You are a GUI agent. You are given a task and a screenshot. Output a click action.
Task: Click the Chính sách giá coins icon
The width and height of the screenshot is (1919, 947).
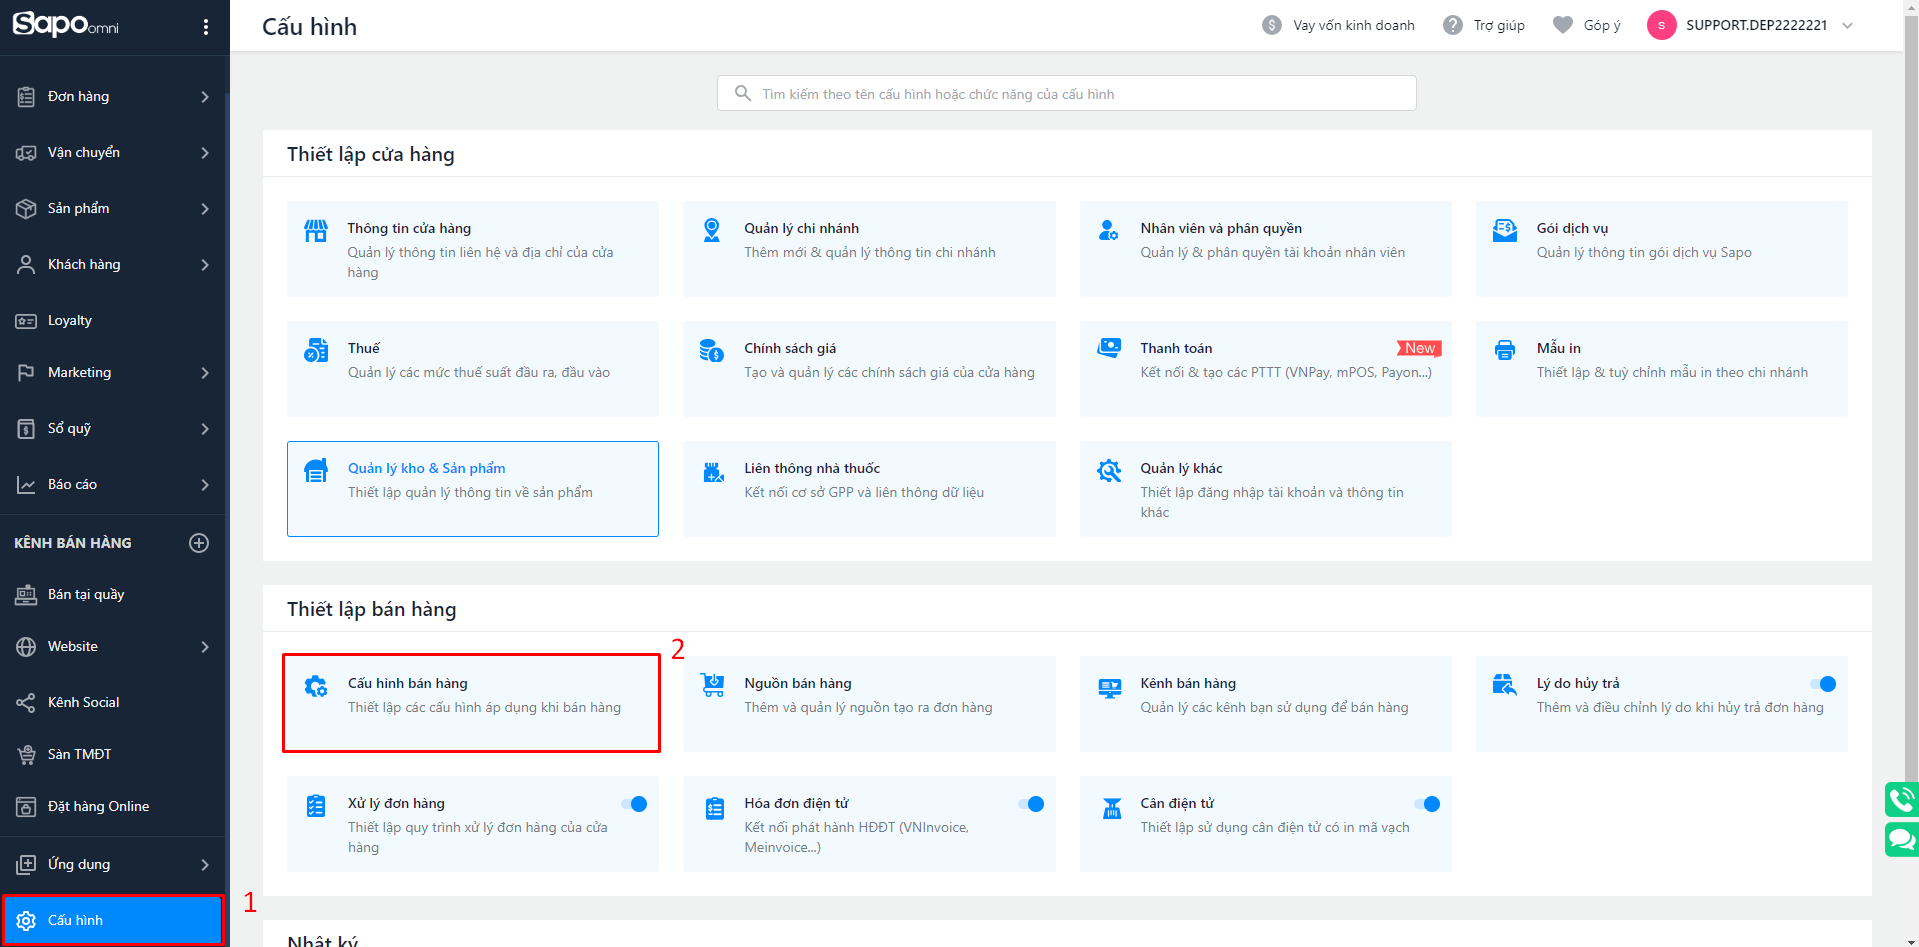click(712, 350)
